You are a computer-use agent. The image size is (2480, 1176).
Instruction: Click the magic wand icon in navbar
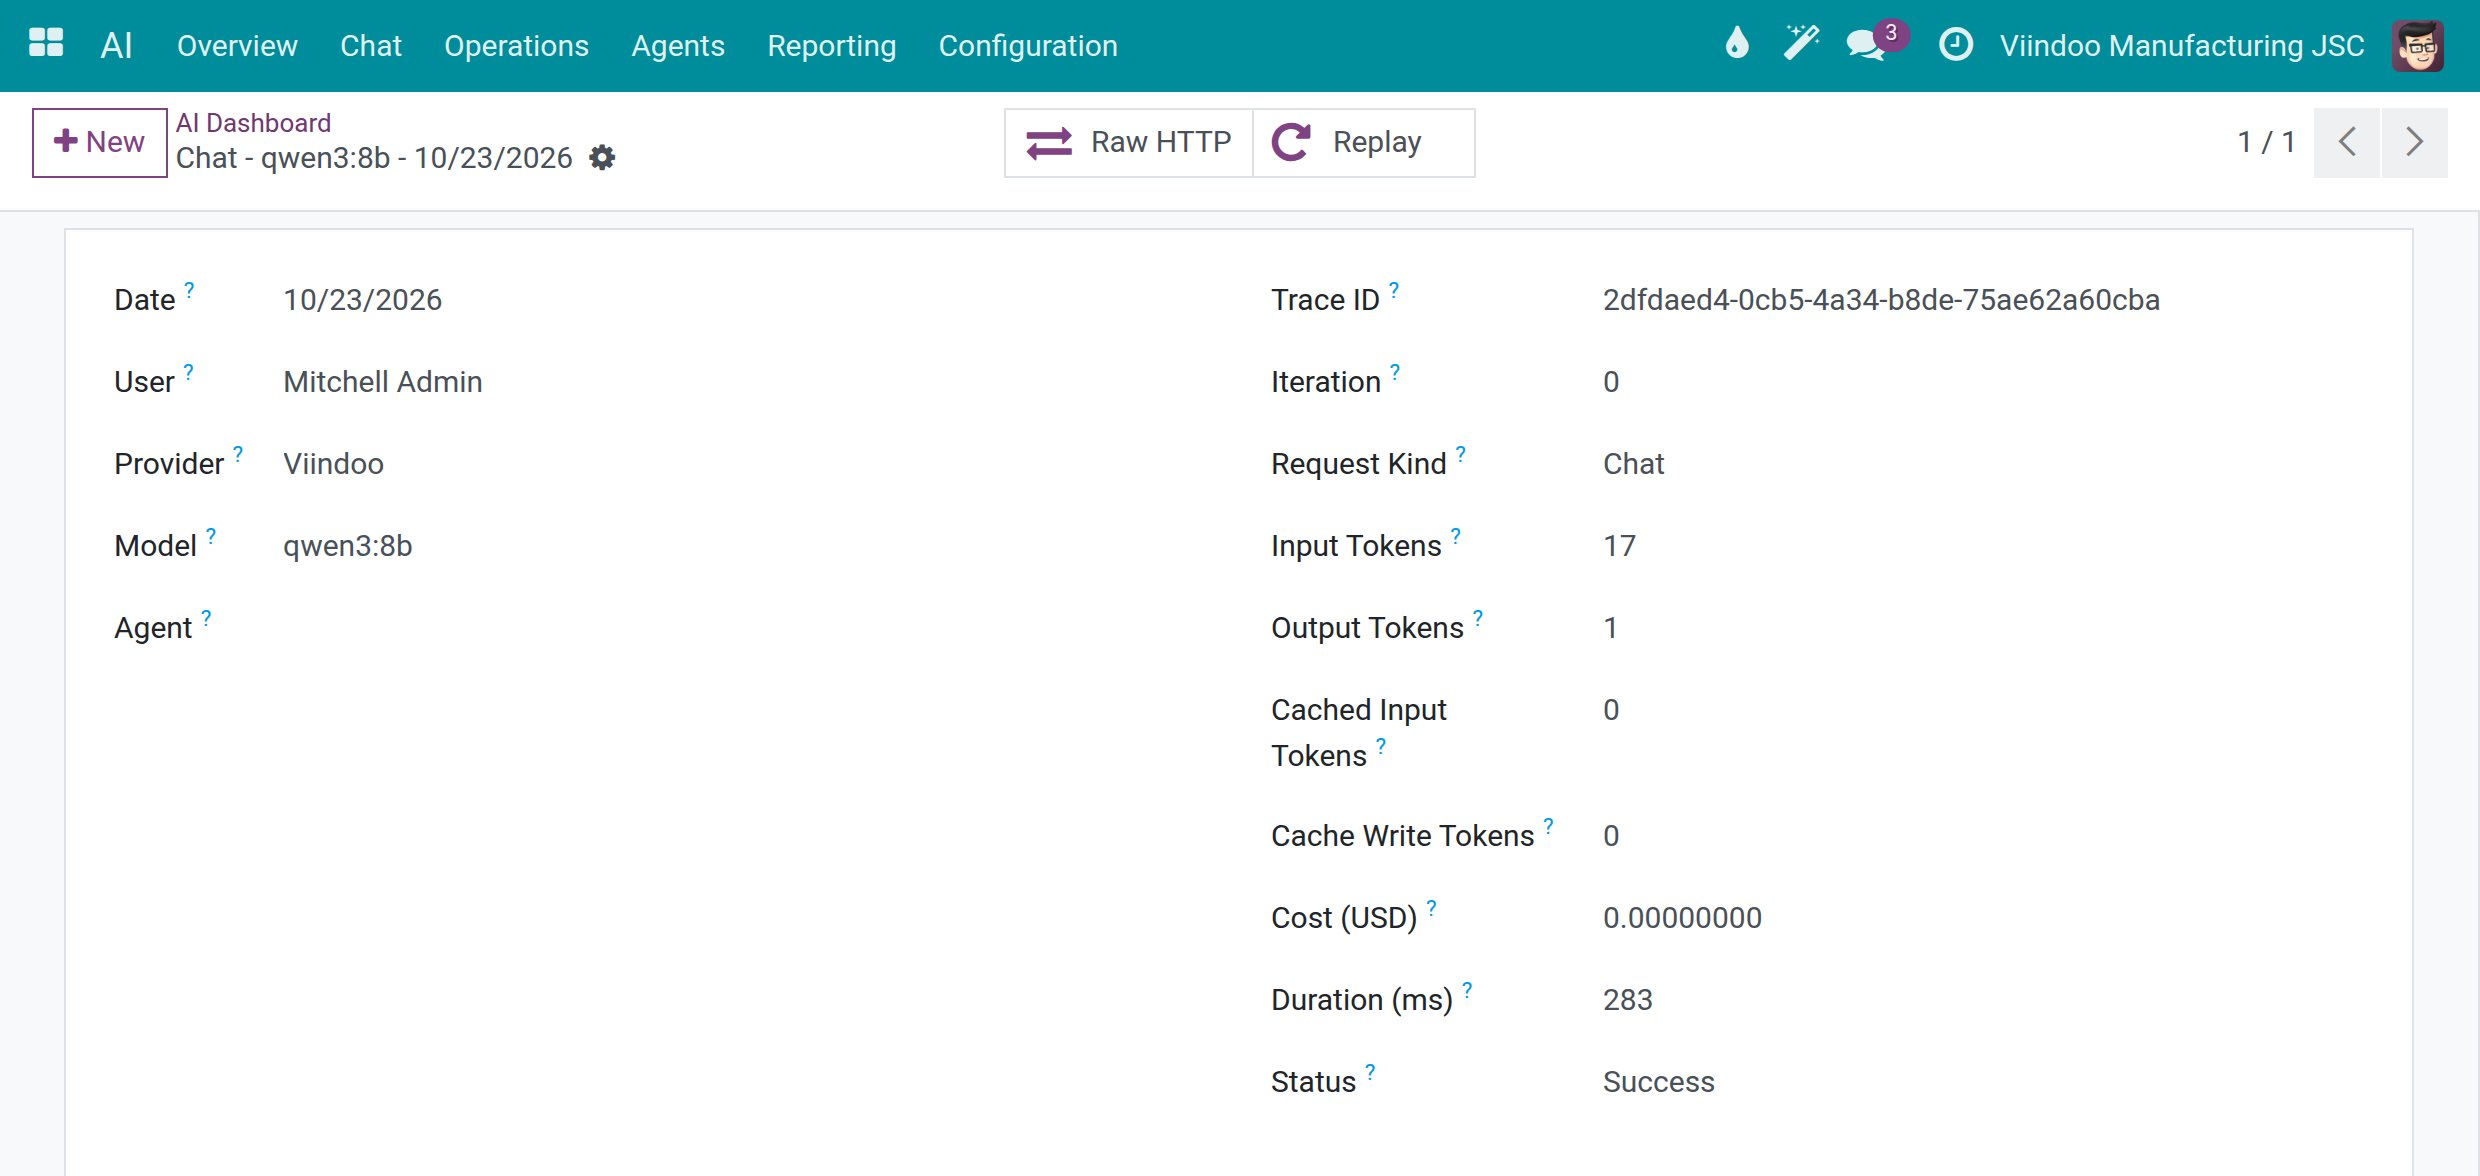(1801, 43)
